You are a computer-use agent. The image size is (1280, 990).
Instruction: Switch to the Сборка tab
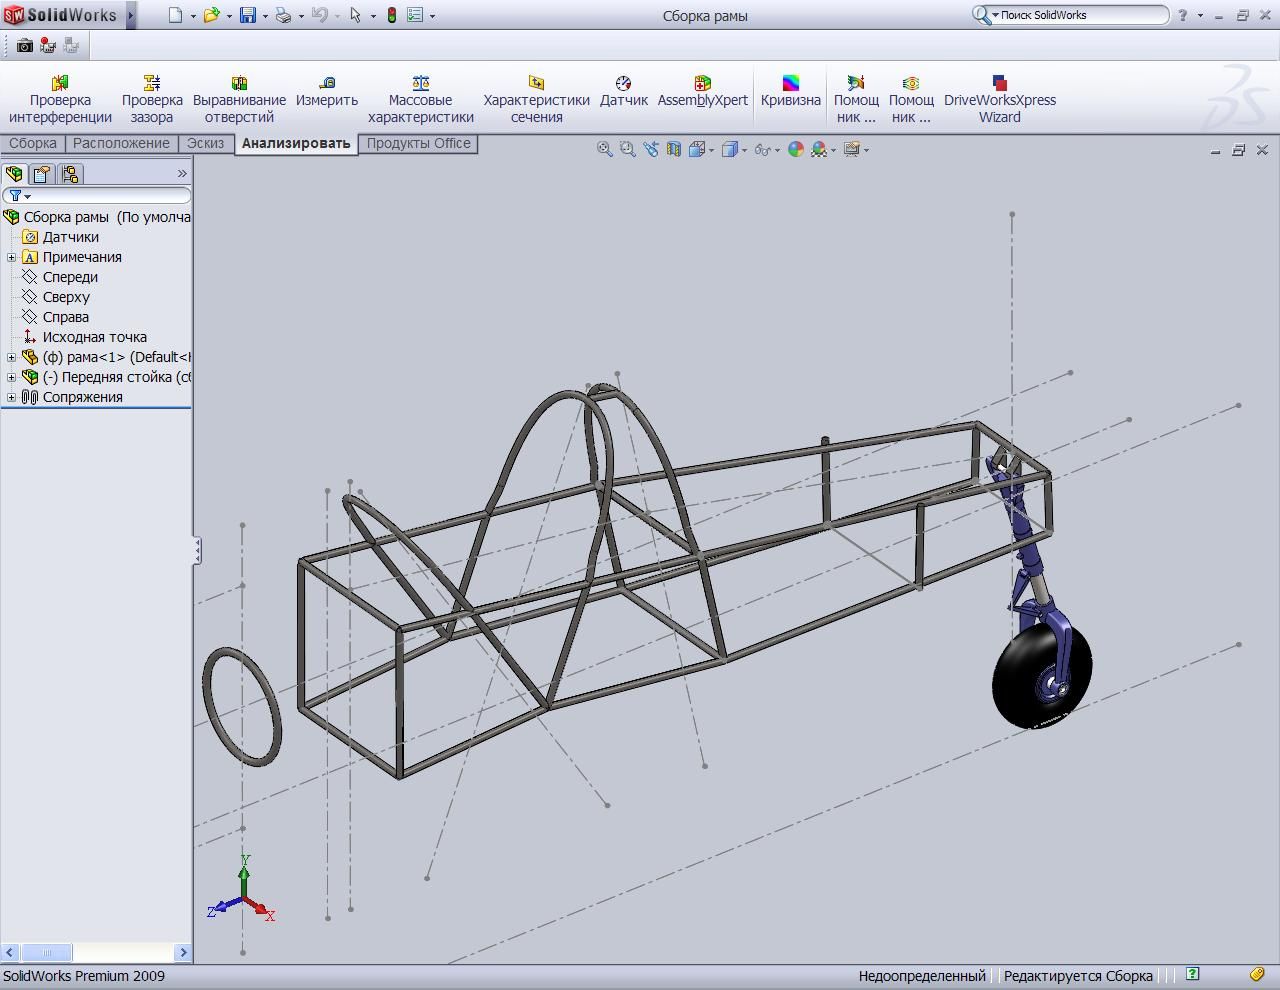pyautogui.click(x=33, y=143)
